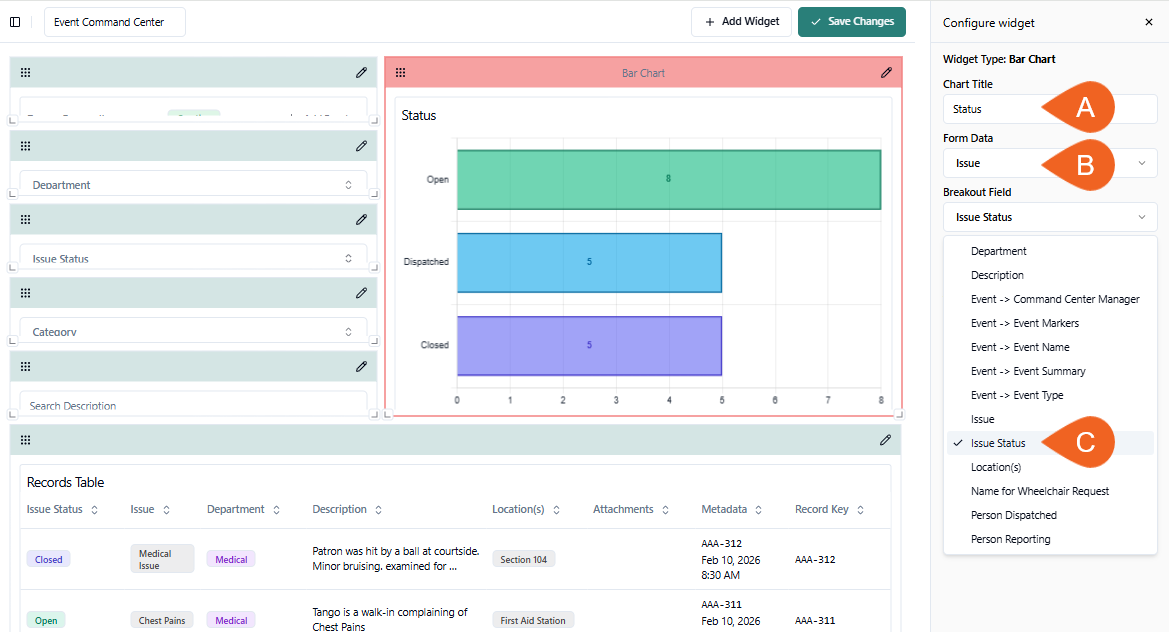Screen dimensions: 1169x632
Task: Click the Add Widget button
Action: pos(741,22)
